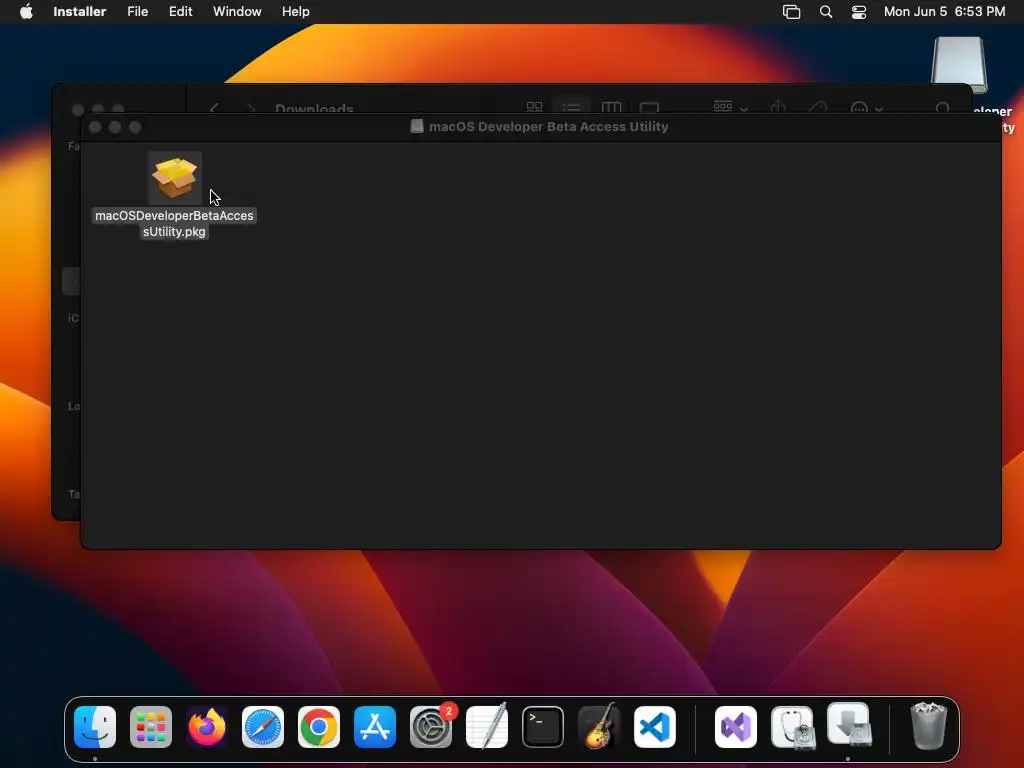
Task: Open the File menu
Action: 137,11
